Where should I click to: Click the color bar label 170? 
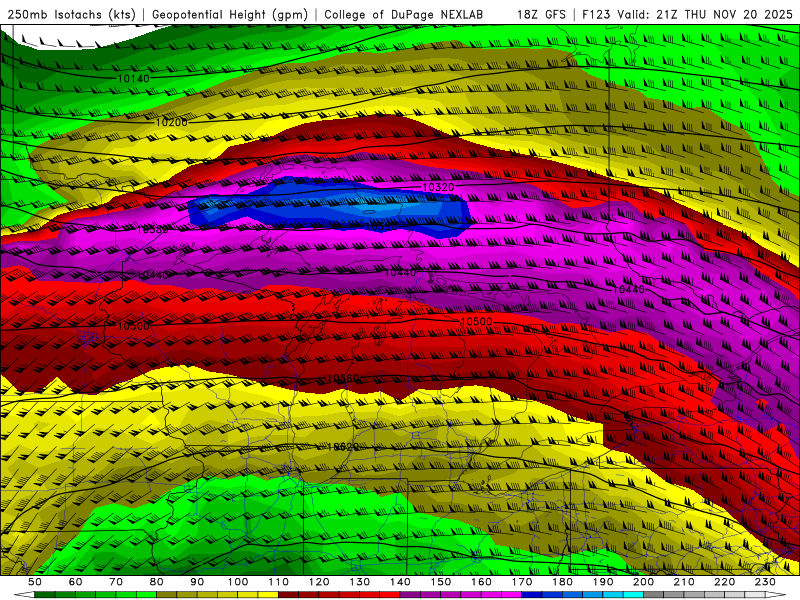tap(522, 582)
